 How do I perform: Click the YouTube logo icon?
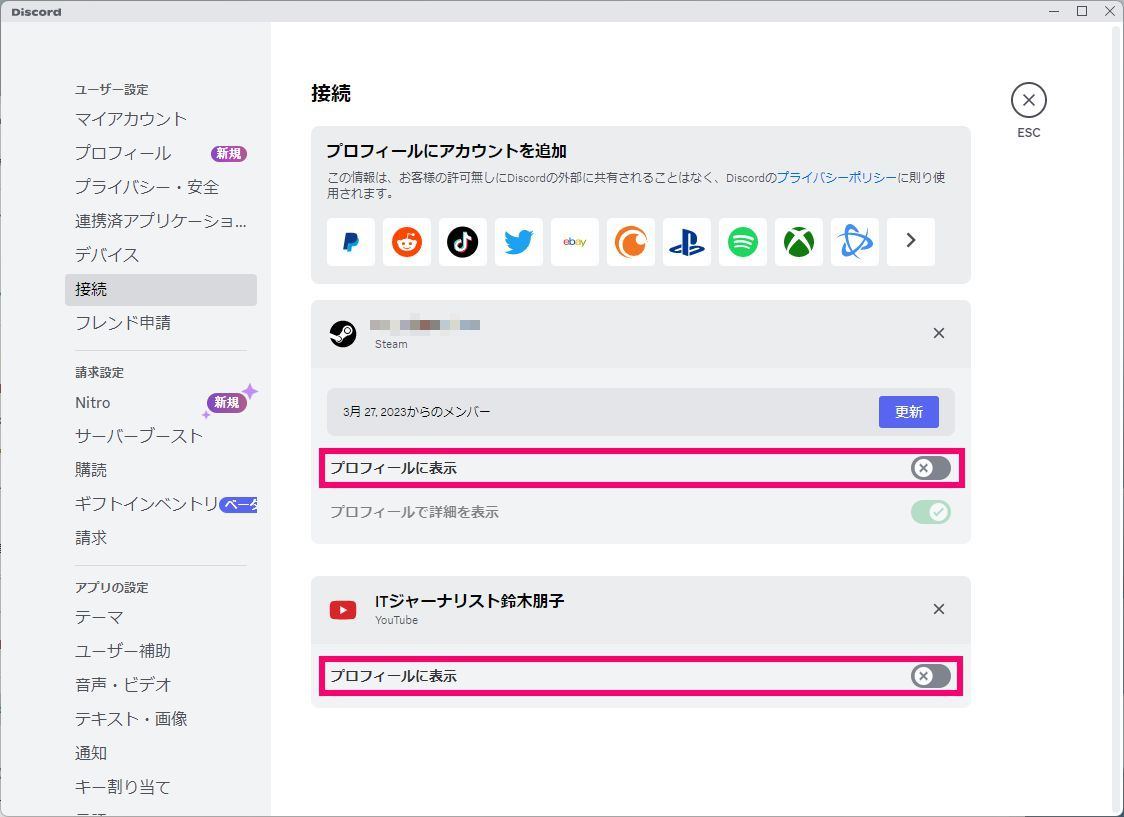click(x=343, y=610)
